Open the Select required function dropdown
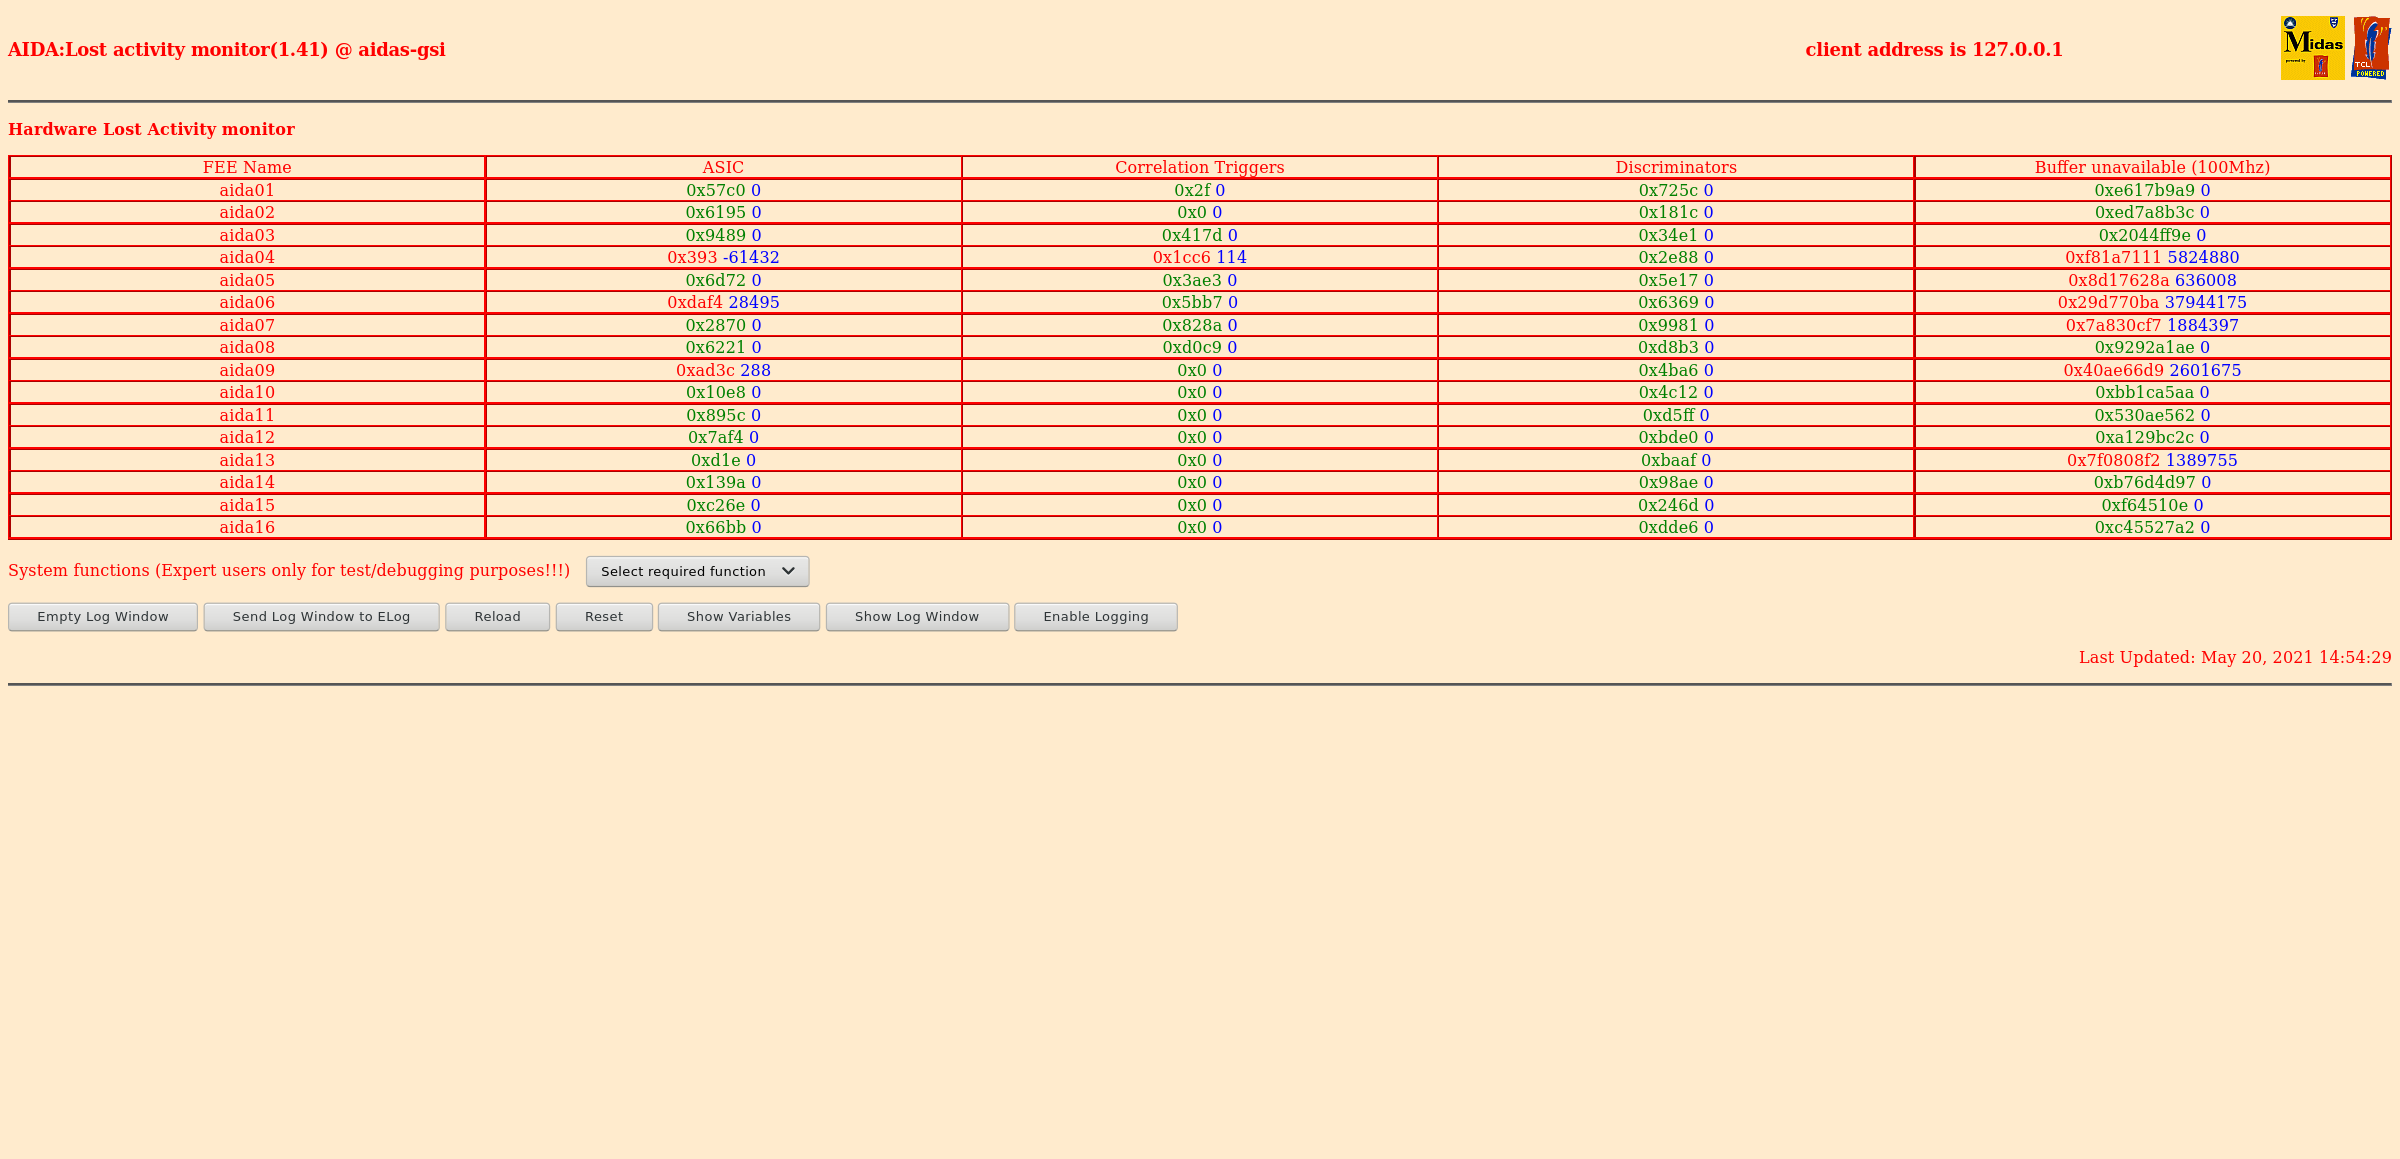 click(697, 571)
